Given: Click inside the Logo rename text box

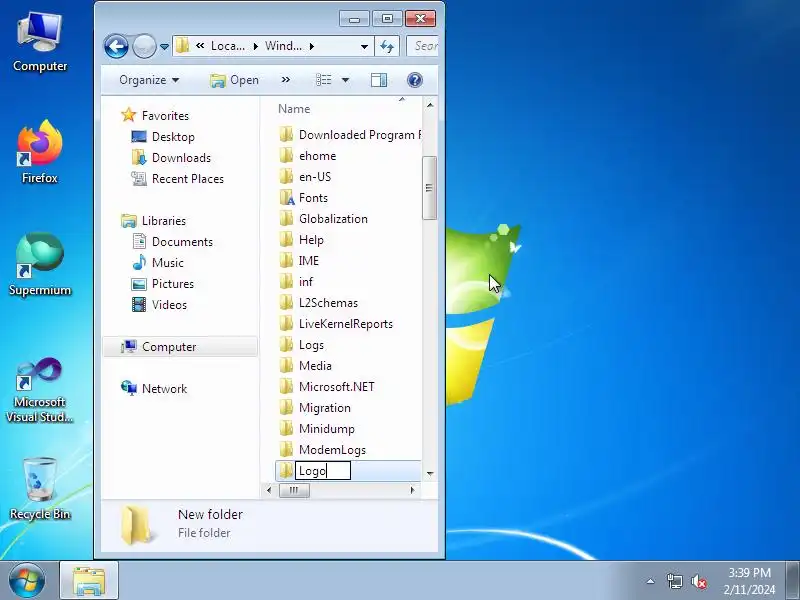Looking at the screenshot, I should point(323,470).
